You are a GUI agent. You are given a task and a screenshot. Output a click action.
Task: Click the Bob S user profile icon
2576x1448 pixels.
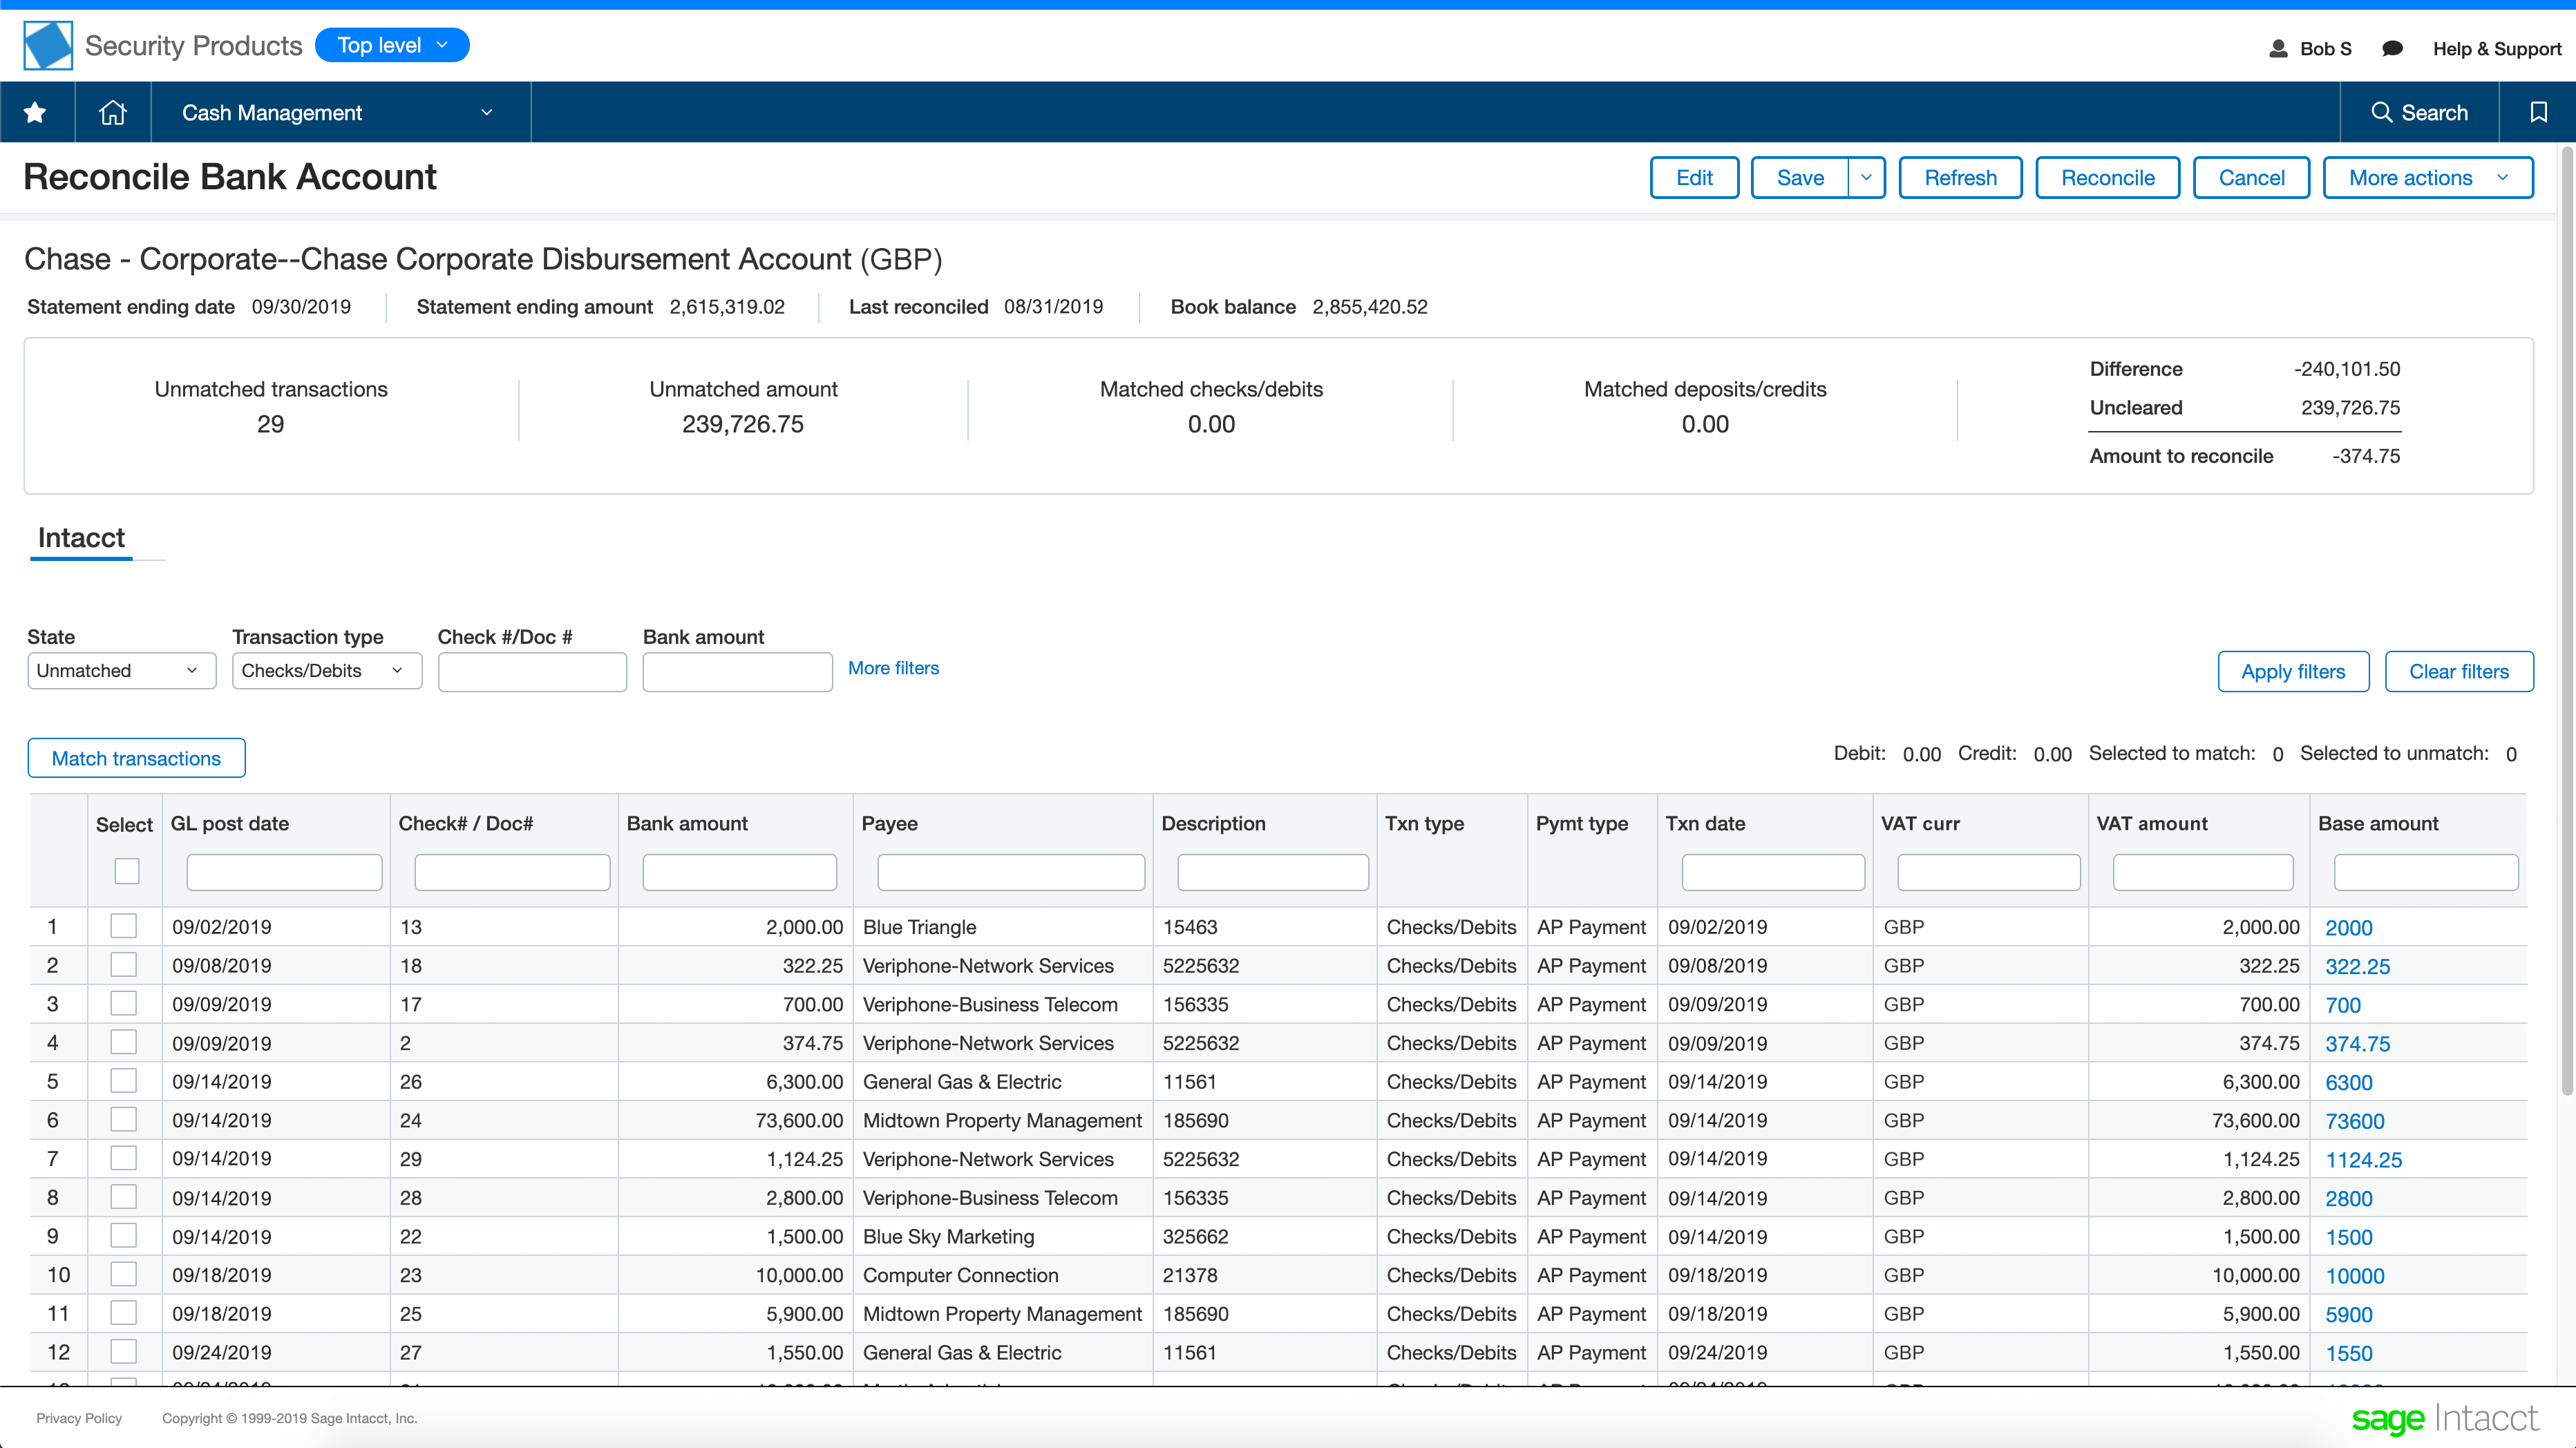click(2278, 48)
